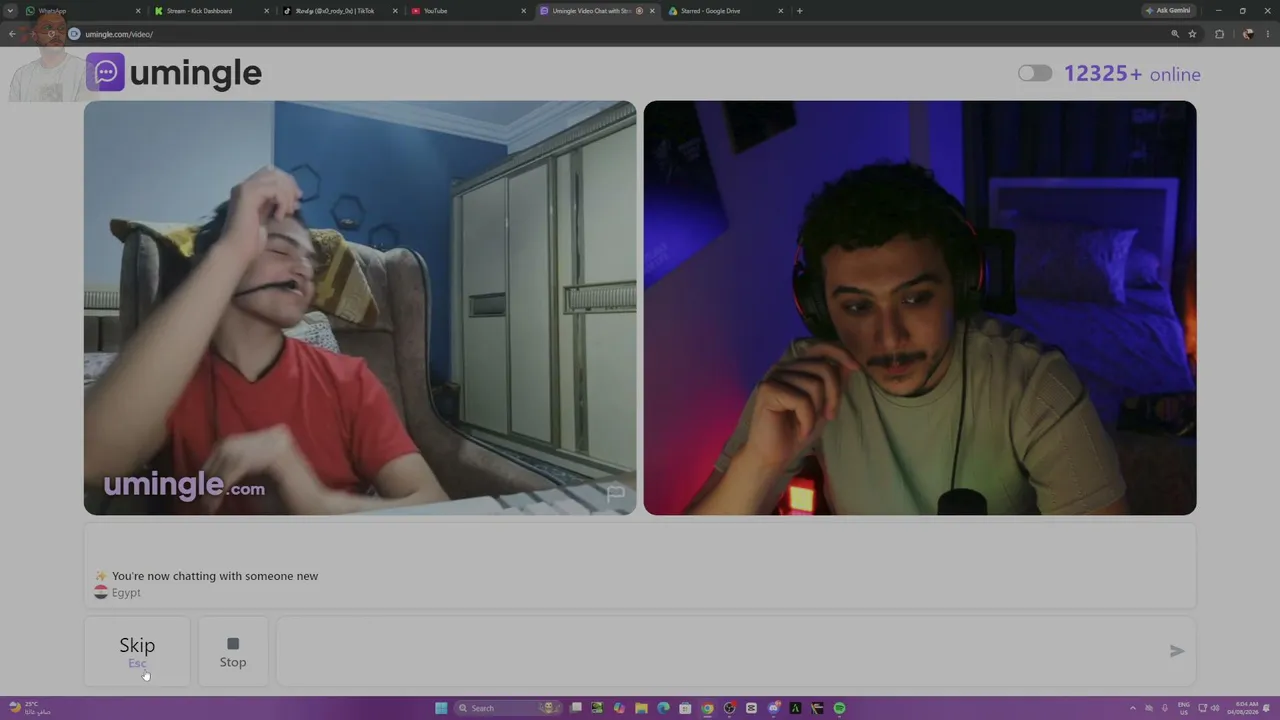Open the Windows Start menu

tap(441, 708)
